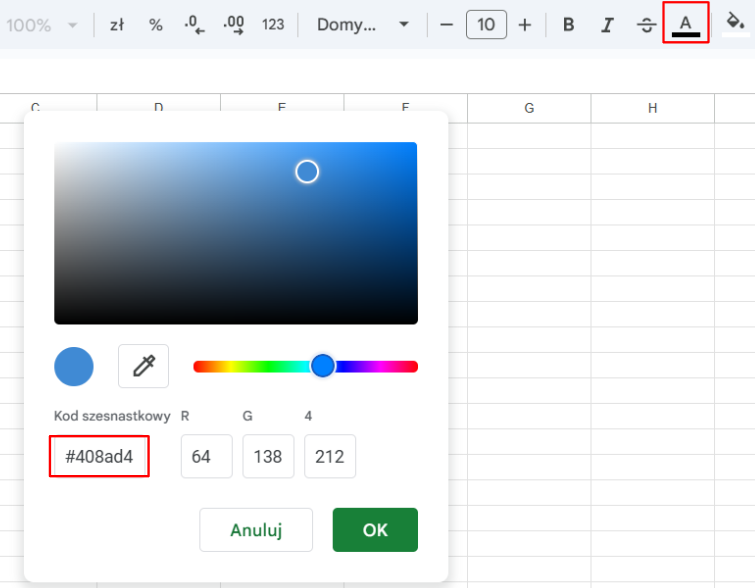This screenshot has width=755, height=588.
Task: Click the Kod szesnastkowy label
Action: tap(112, 416)
